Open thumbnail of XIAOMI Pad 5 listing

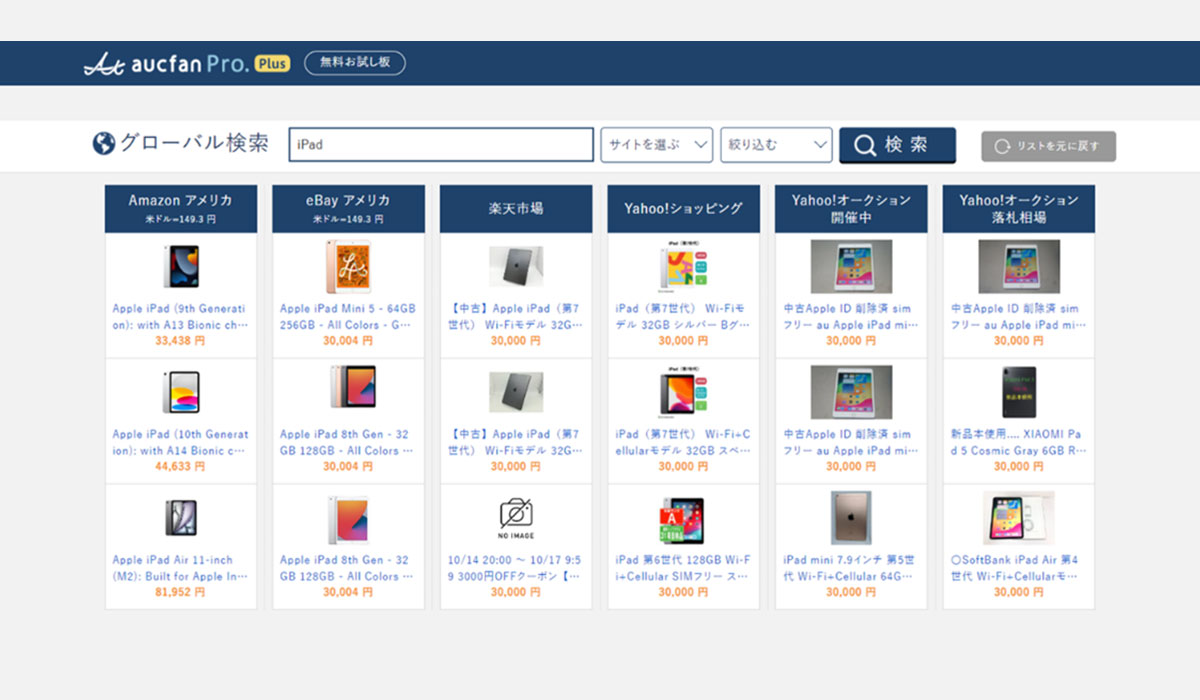point(1019,392)
